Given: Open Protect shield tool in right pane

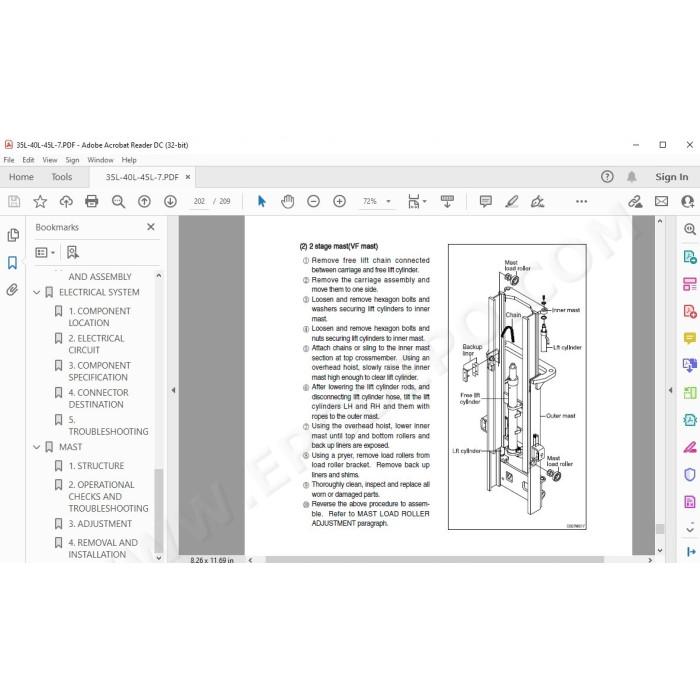Looking at the screenshot, I should click(690, 474).
